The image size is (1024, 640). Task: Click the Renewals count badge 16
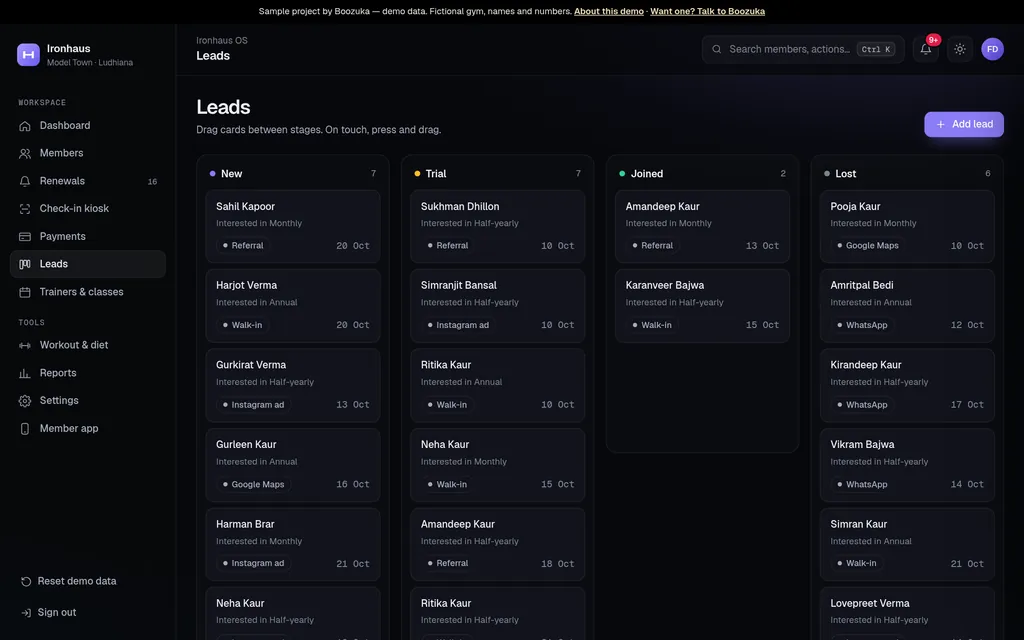tap(152, 182)
